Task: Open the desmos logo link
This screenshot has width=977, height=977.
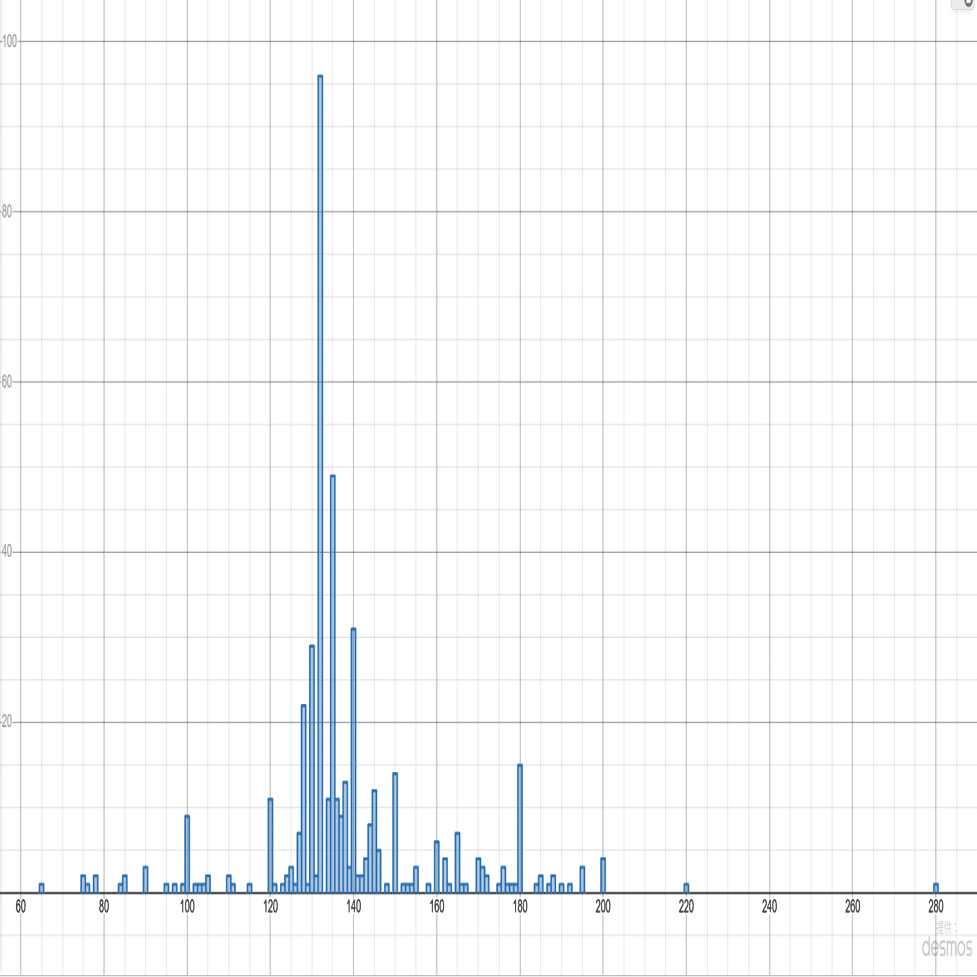Action: point(946,947)
